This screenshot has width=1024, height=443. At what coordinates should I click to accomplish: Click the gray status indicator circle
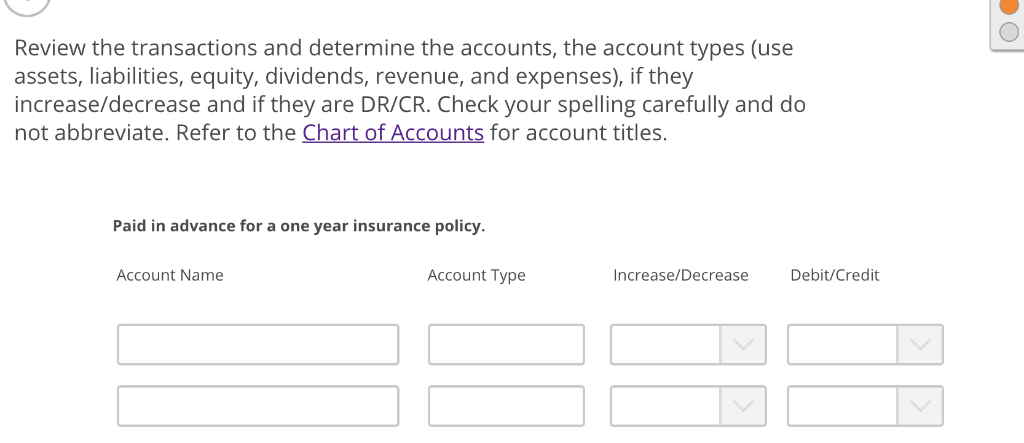click(x=1009, y=31)
